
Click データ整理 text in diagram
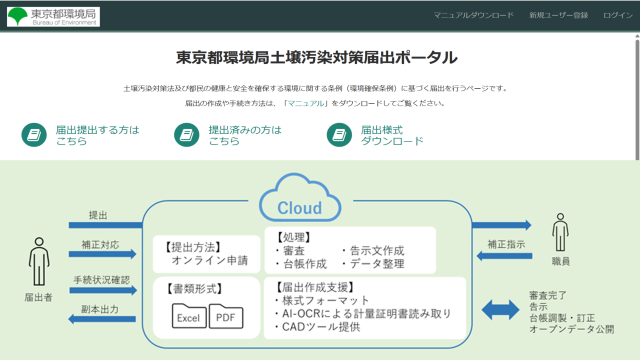click(377, 264)
